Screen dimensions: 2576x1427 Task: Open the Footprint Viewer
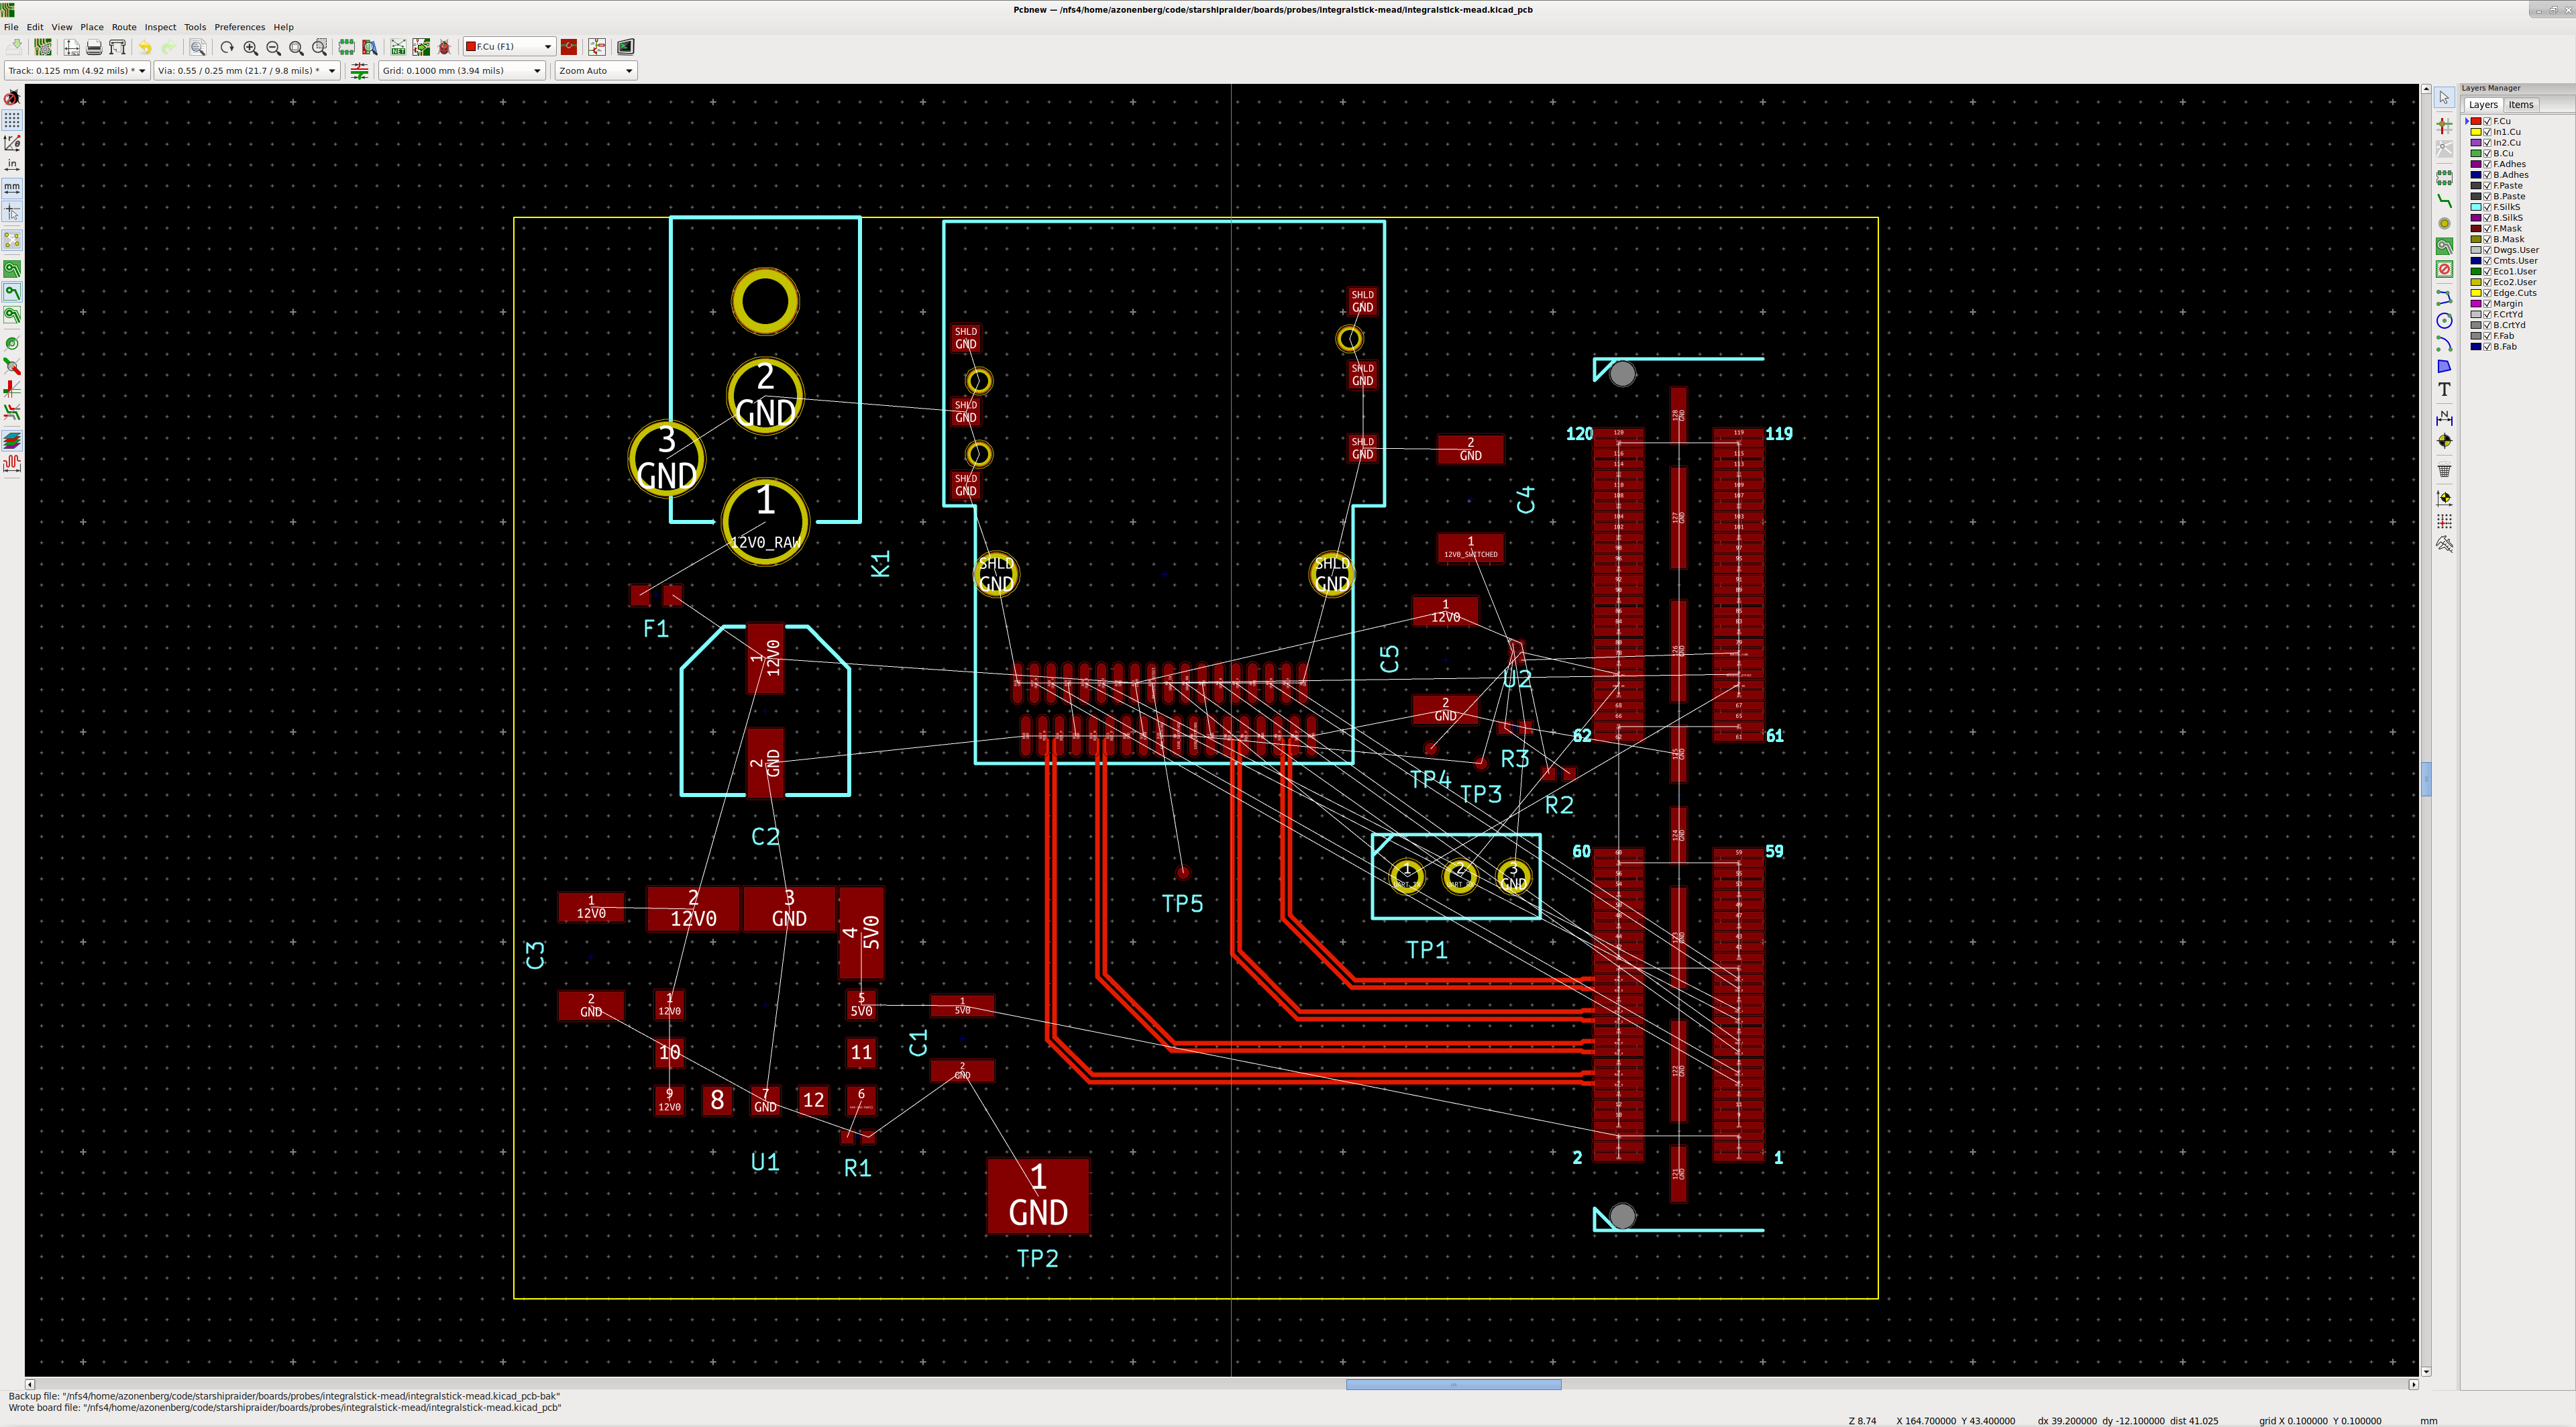click(370, 47)
